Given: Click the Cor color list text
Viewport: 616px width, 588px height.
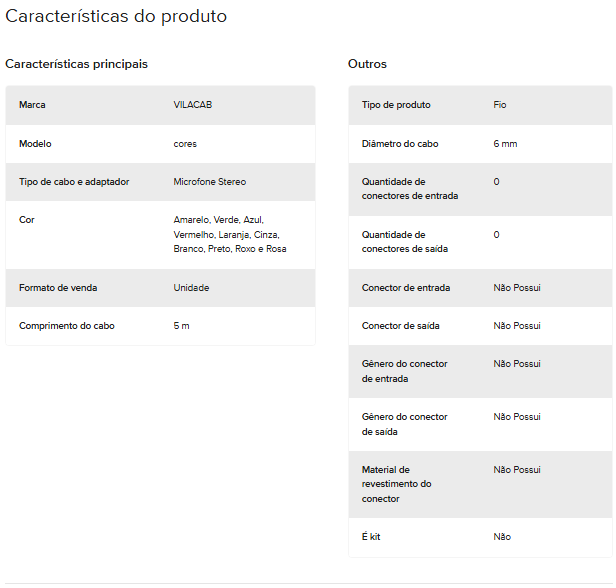Looking at the screenshot, I should point(230,234).
